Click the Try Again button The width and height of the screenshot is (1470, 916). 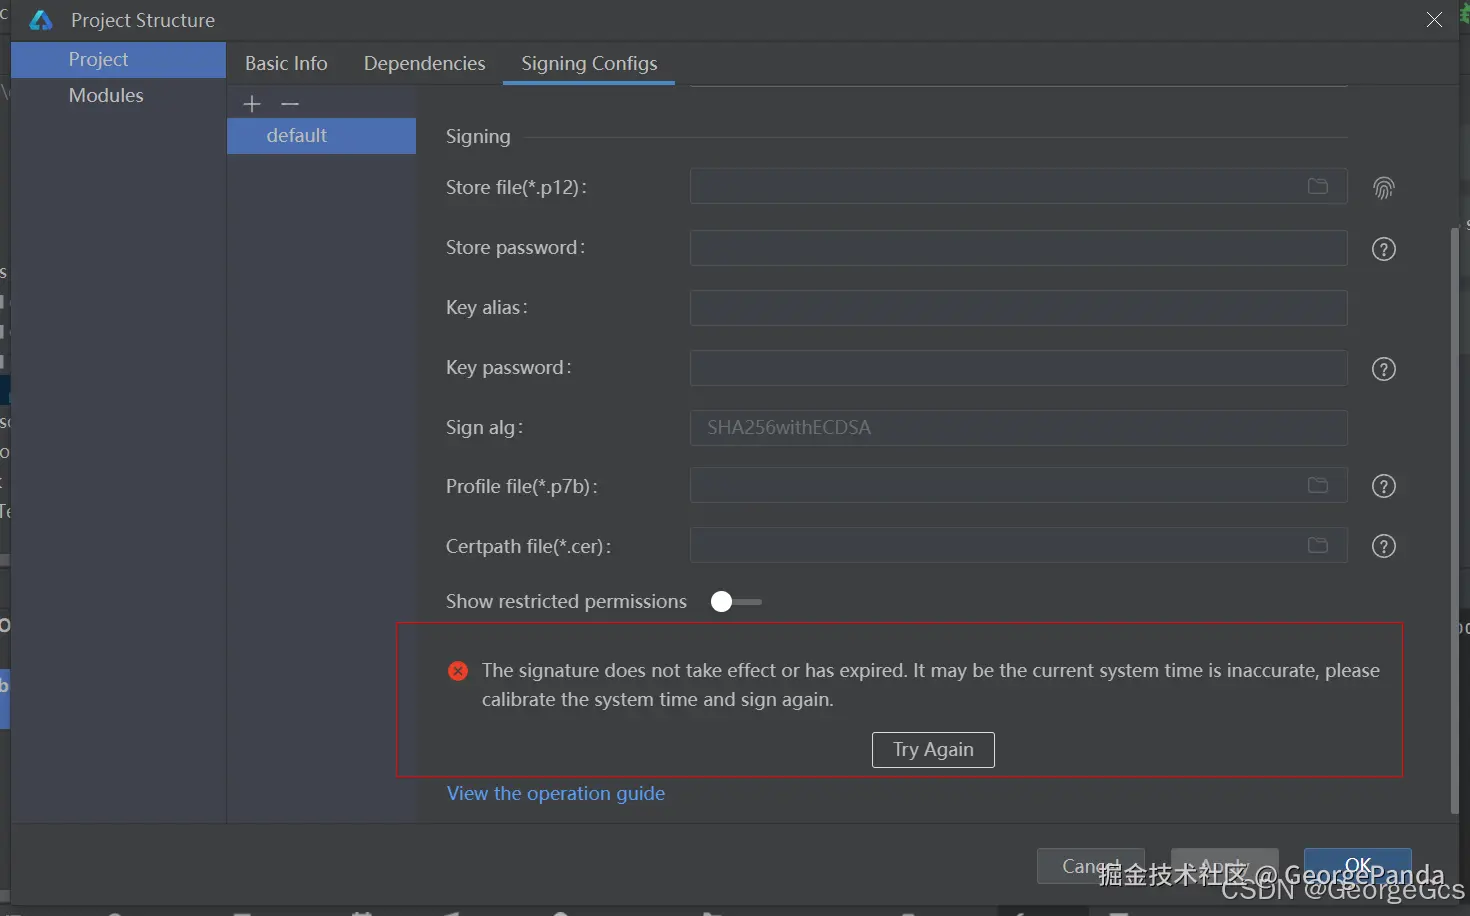[x=933, y=750]
